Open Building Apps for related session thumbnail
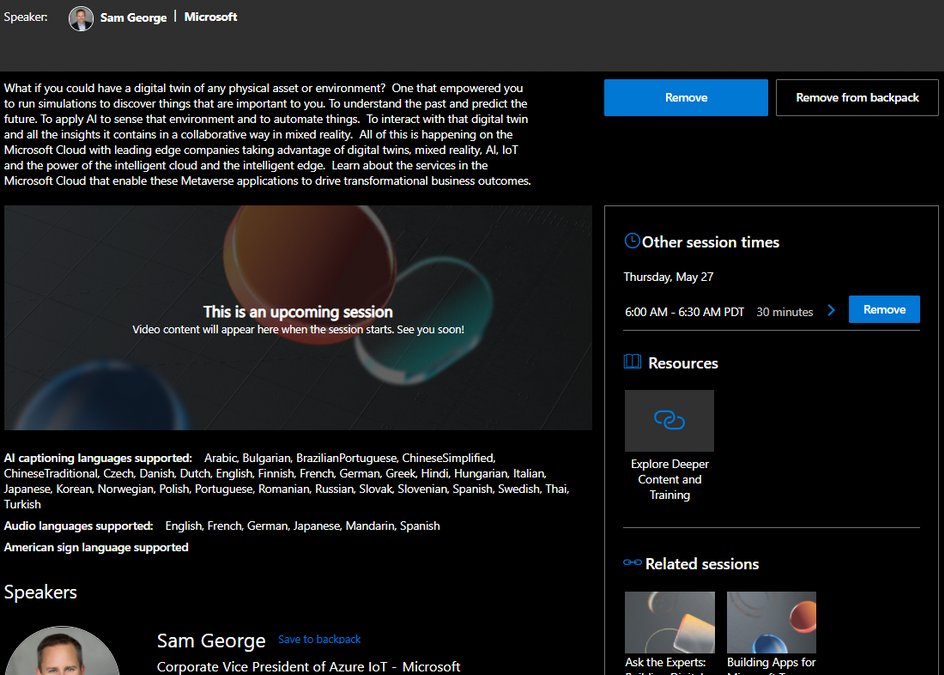 771,622
